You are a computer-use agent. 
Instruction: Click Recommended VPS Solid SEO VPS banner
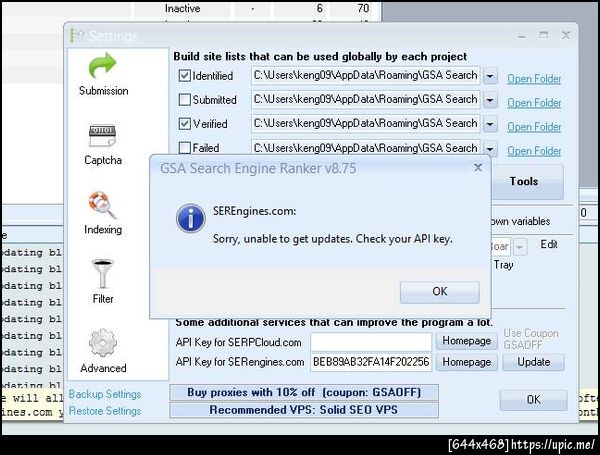(304, 410)
